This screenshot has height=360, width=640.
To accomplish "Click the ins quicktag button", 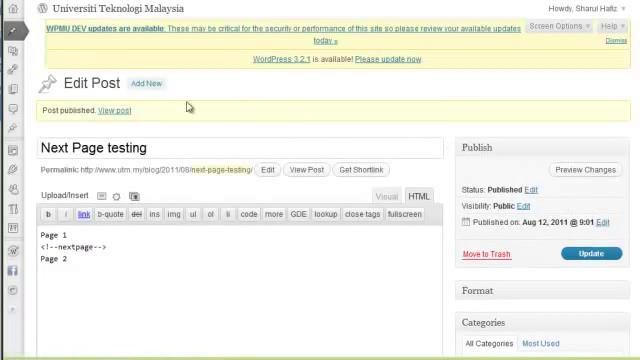I will [154, 214].
